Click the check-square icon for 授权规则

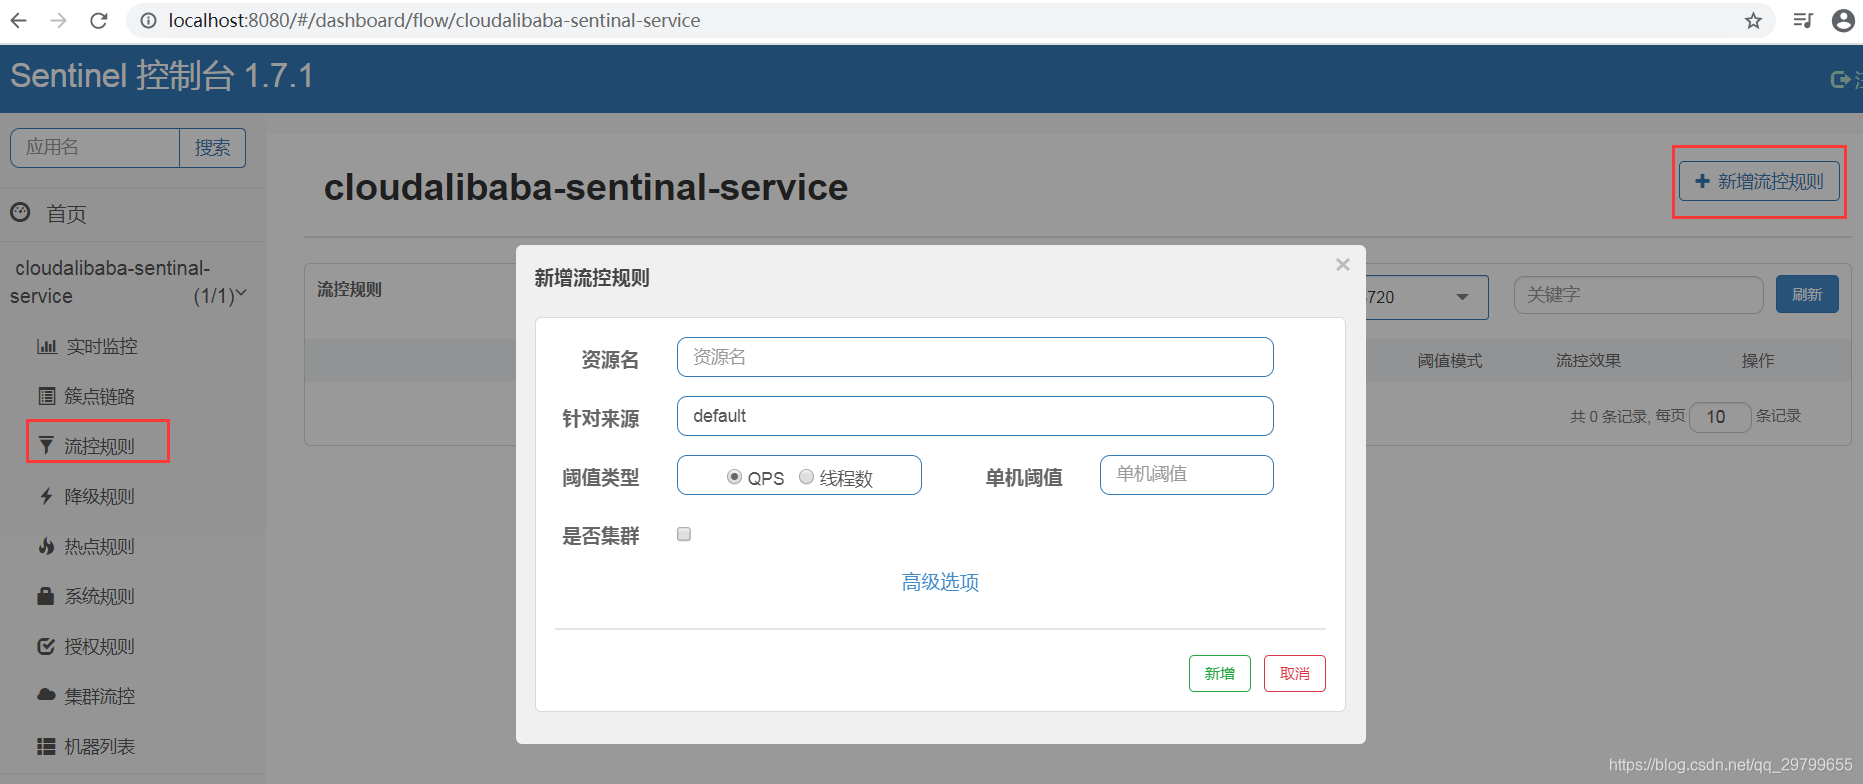tap(46, 646)
